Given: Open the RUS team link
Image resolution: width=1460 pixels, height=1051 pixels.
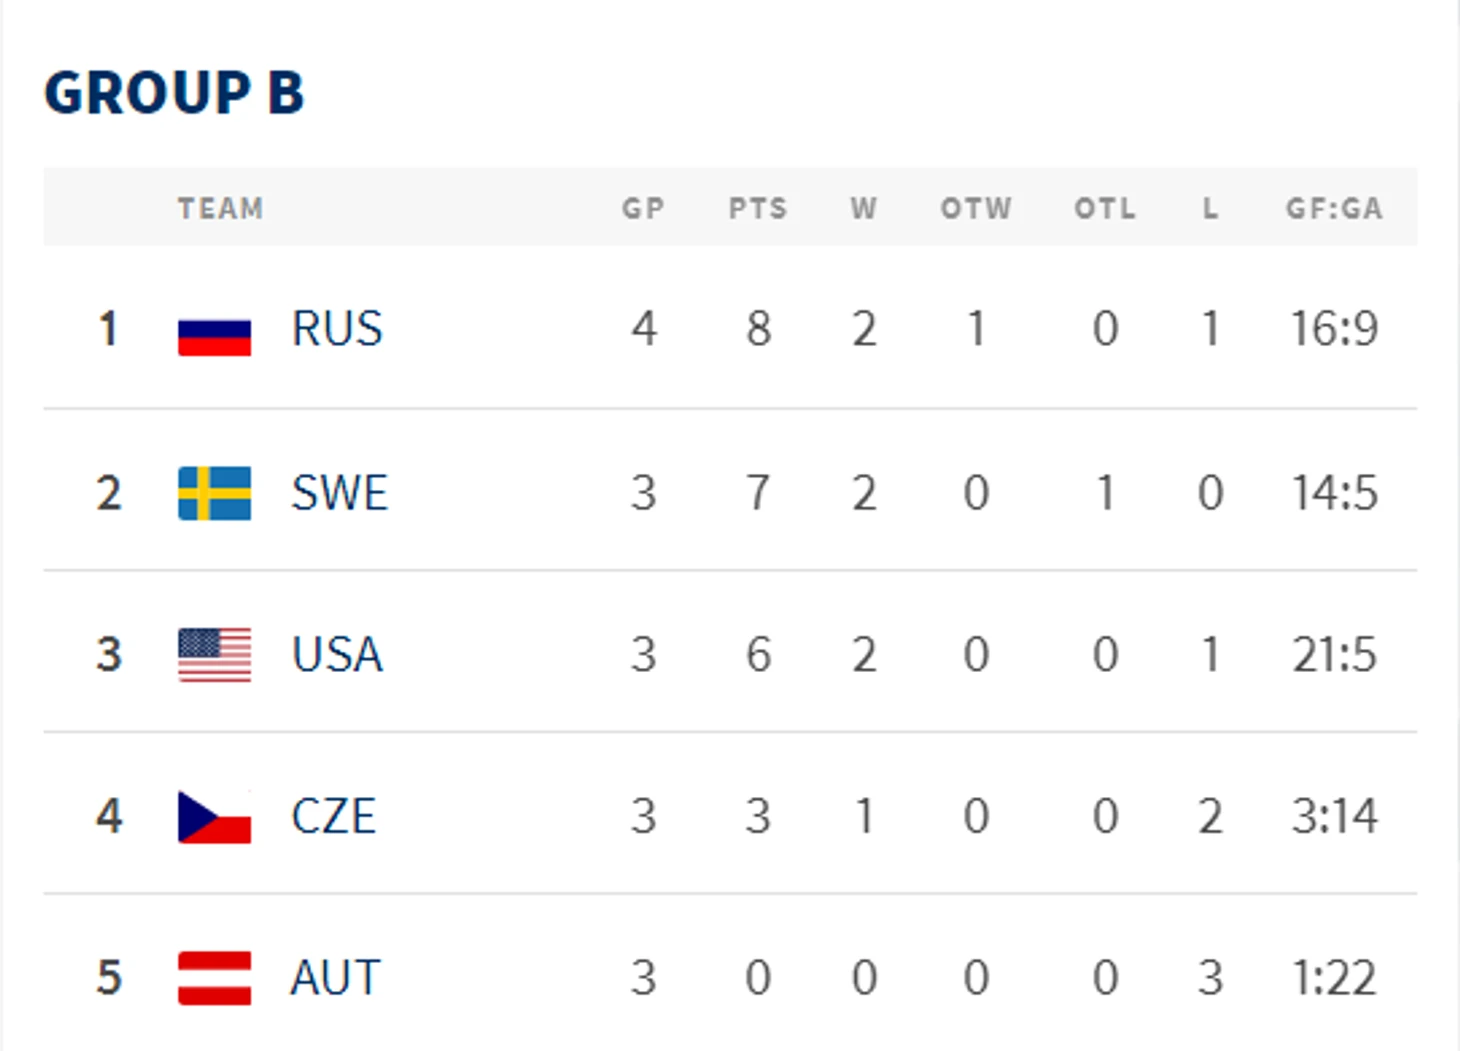Looking at the screenshot, I should click(337, 329).
